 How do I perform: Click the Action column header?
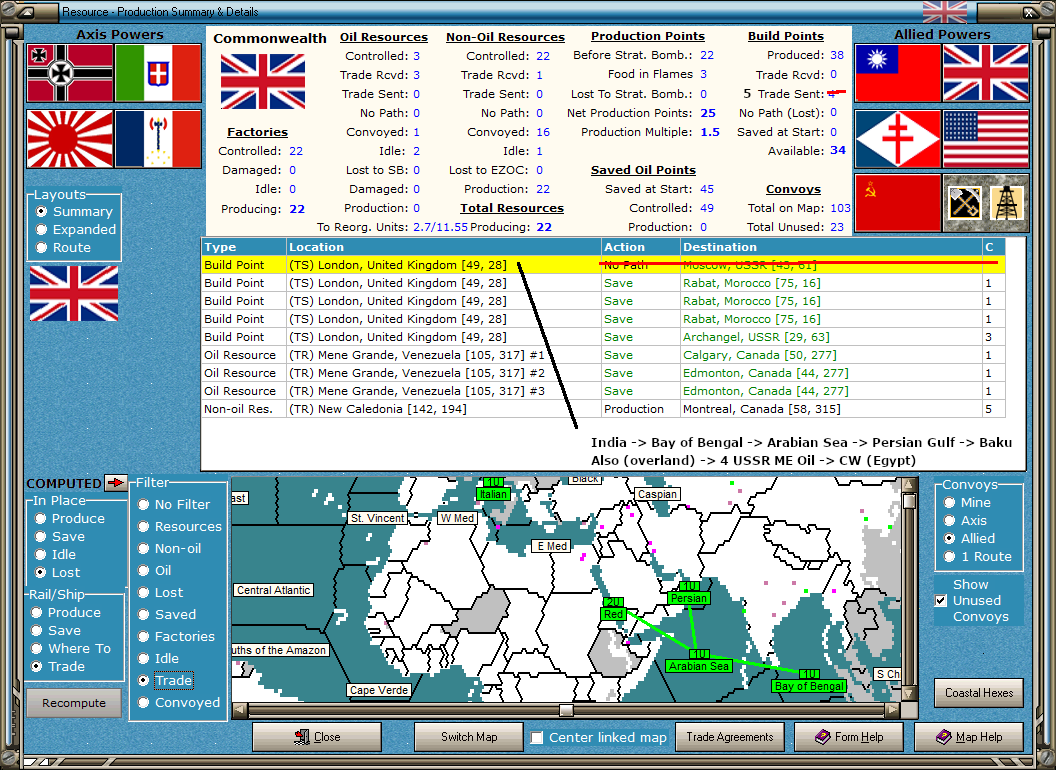[x=640, y=247]
